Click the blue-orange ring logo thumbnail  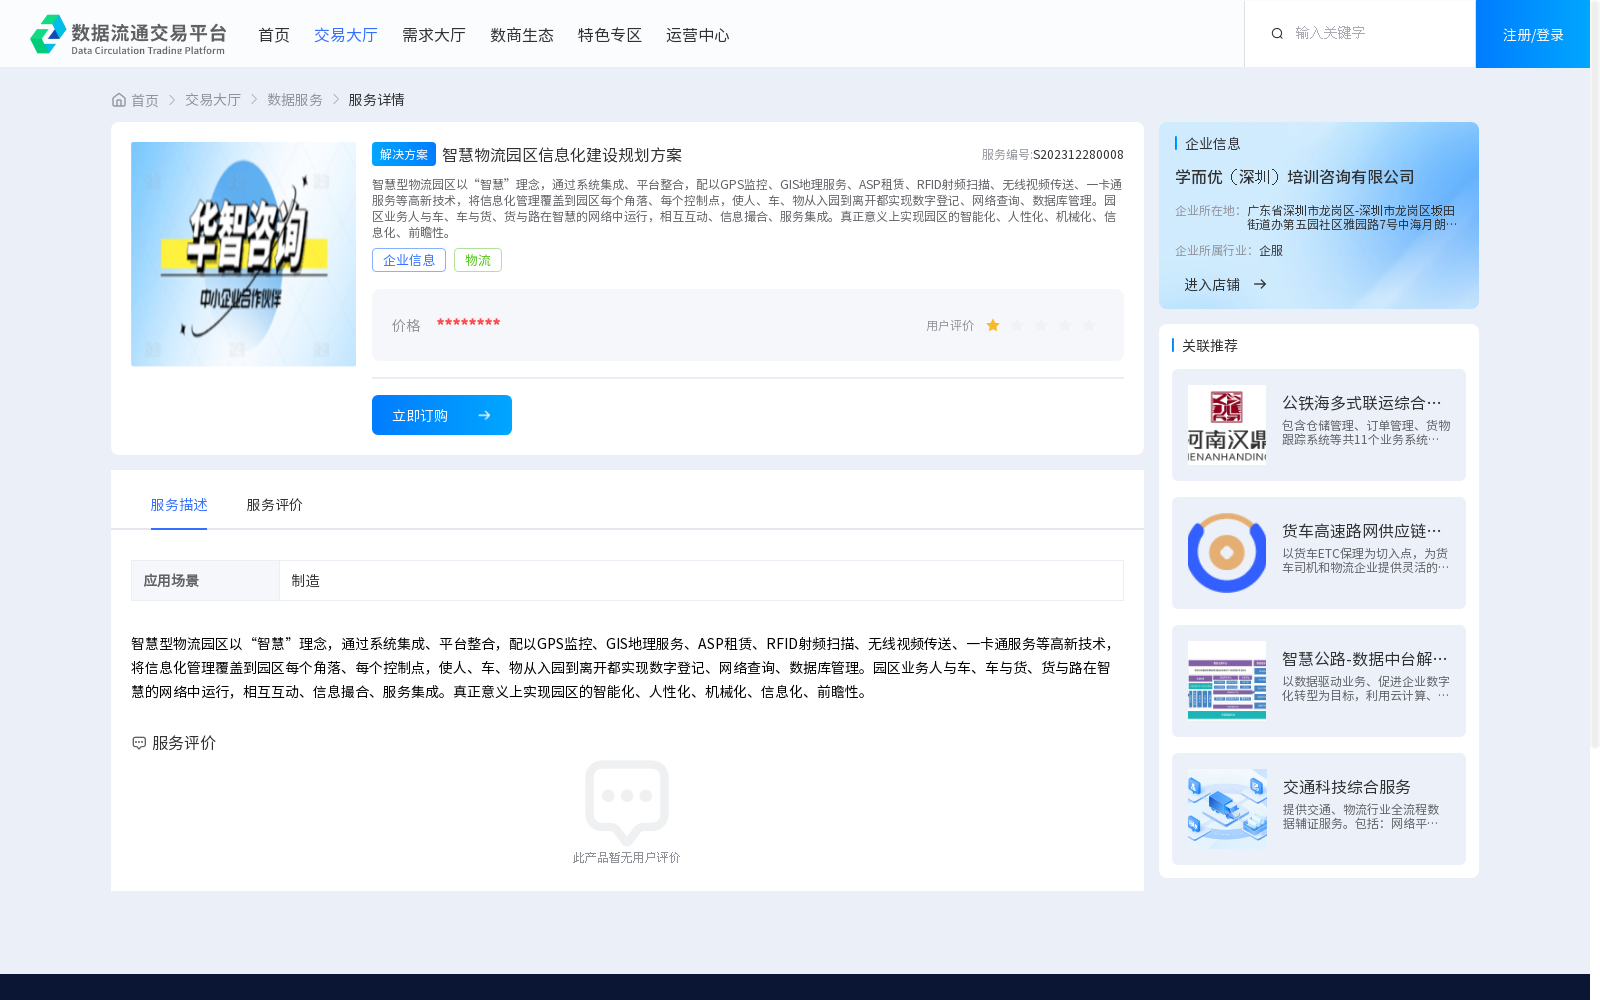click(x=1227, y=553)
